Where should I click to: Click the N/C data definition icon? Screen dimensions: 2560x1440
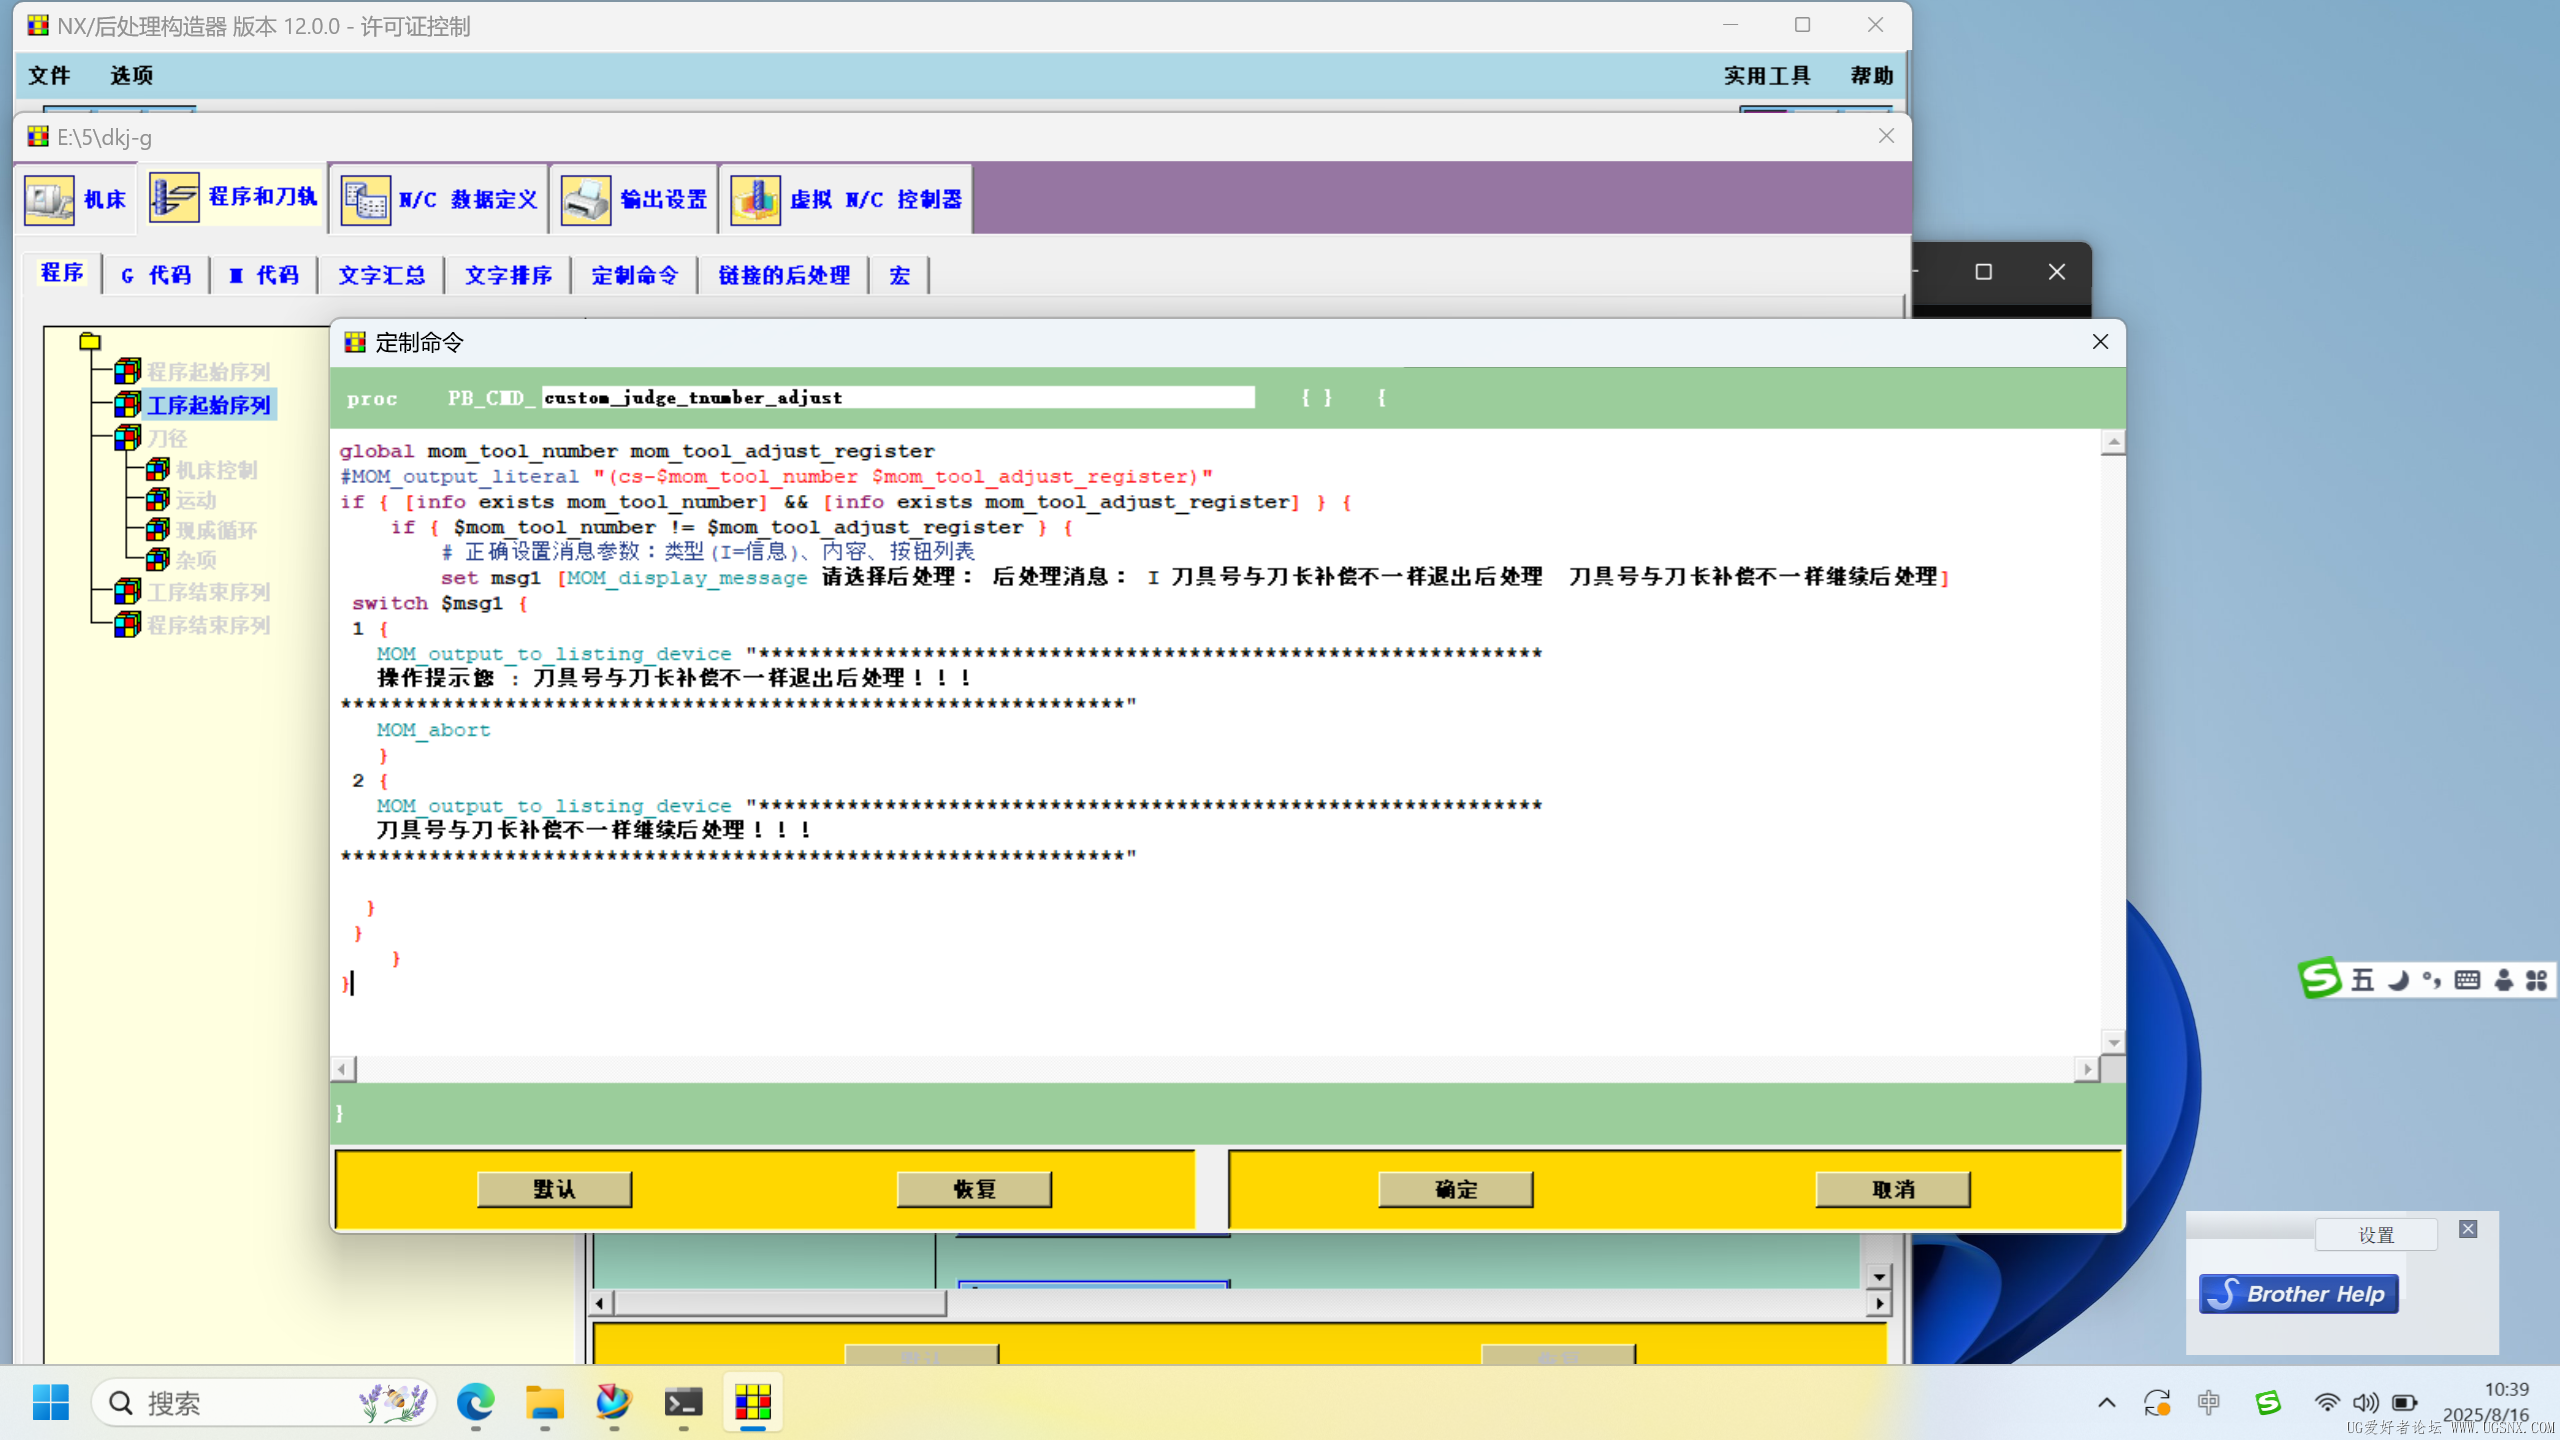click(x=365, y=200)
